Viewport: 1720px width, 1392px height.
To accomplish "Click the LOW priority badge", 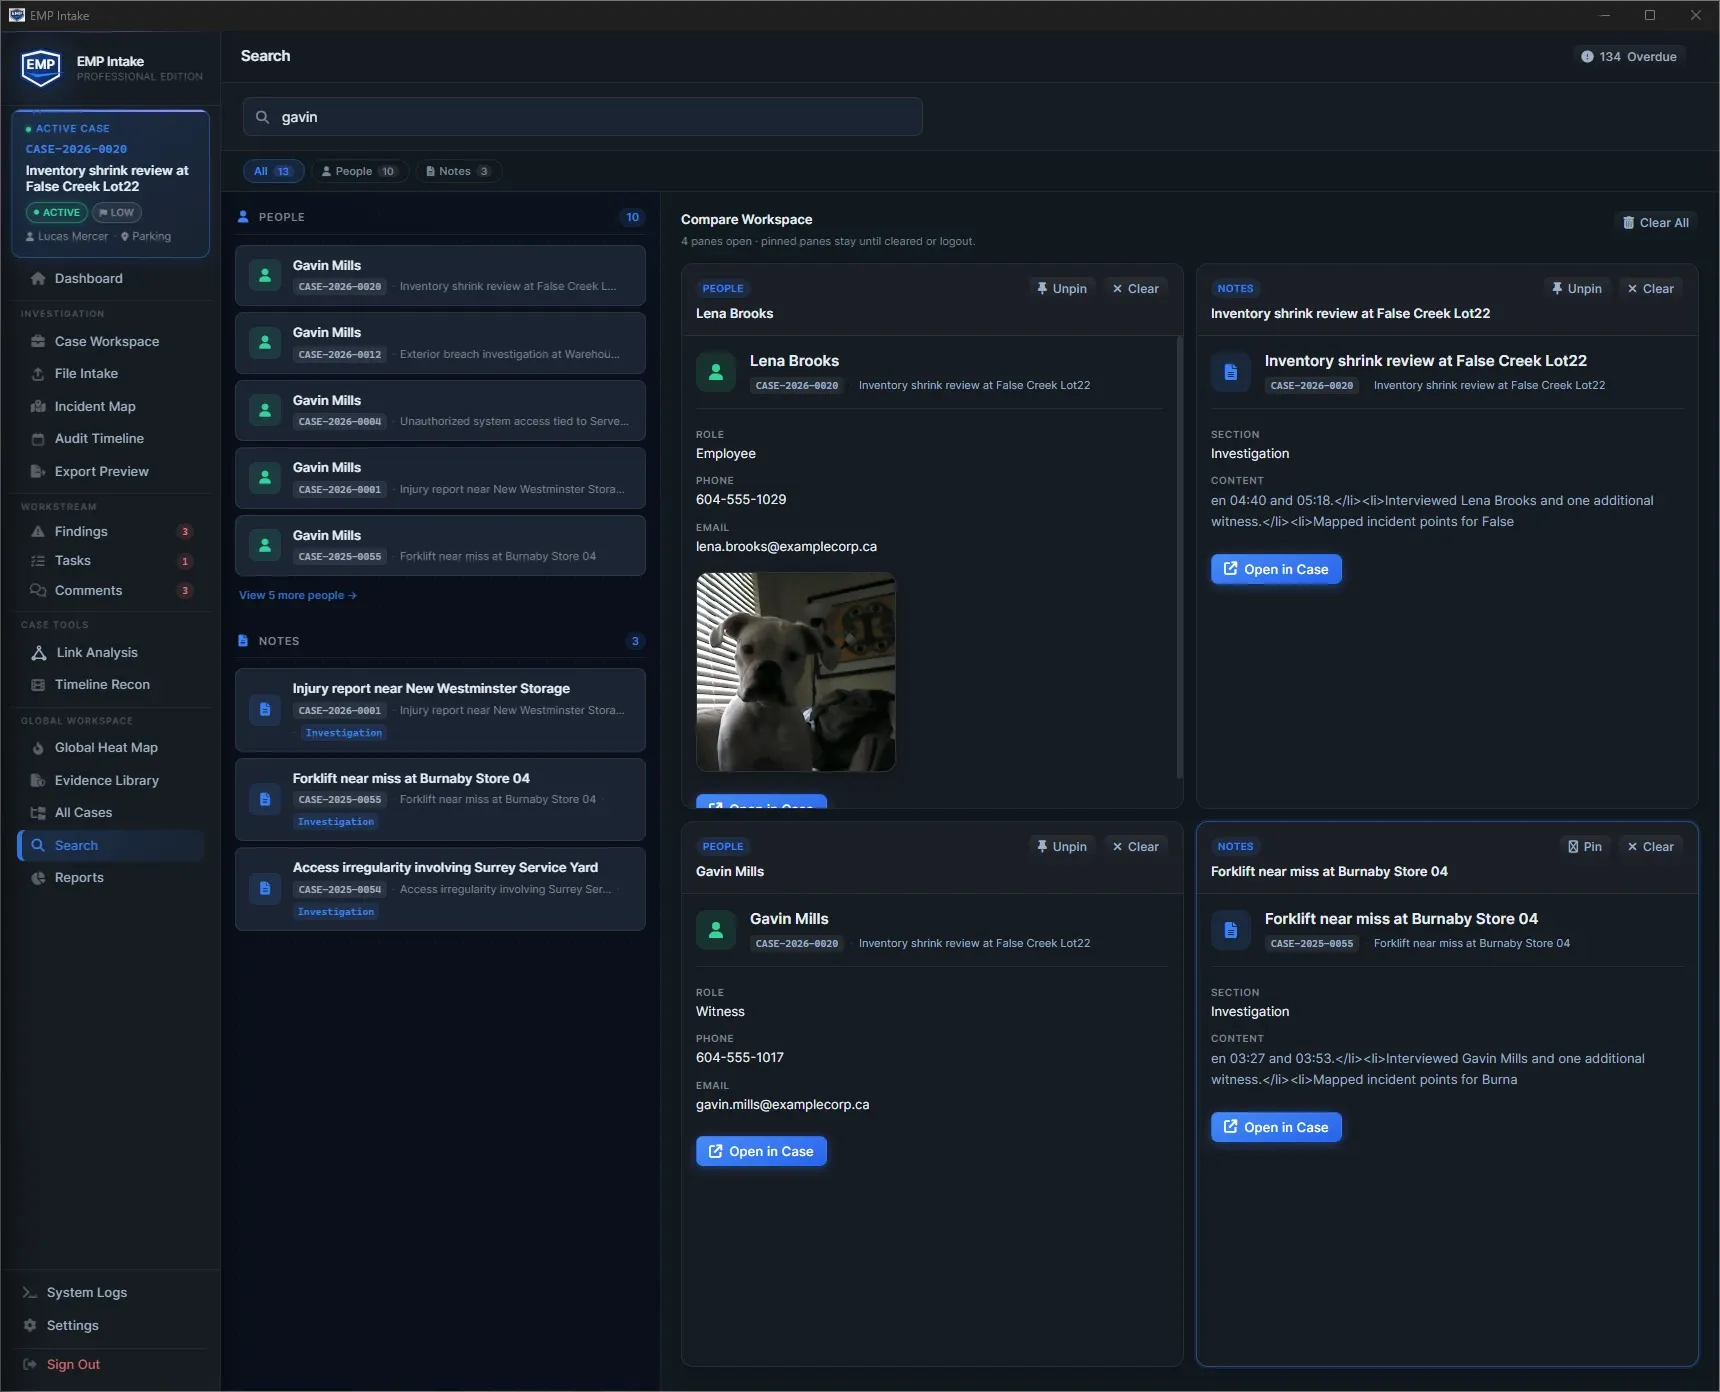I will pyautogui.click(x=117, y=213).
